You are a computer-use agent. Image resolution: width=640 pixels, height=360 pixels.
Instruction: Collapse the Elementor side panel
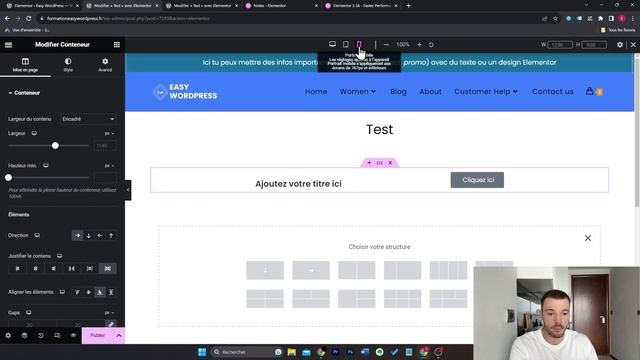(x=128, y=190)
